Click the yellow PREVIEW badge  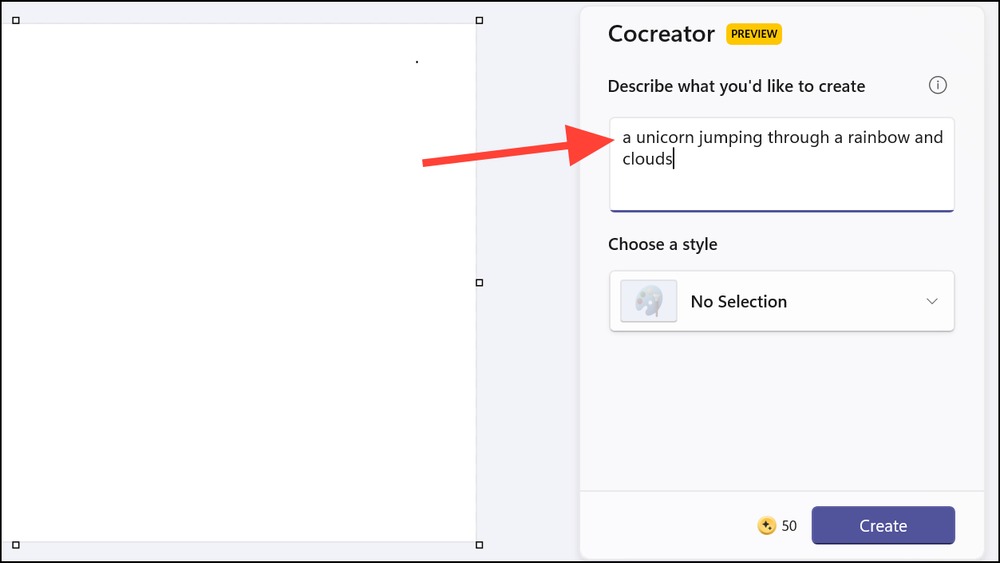[x=754, y=34]
